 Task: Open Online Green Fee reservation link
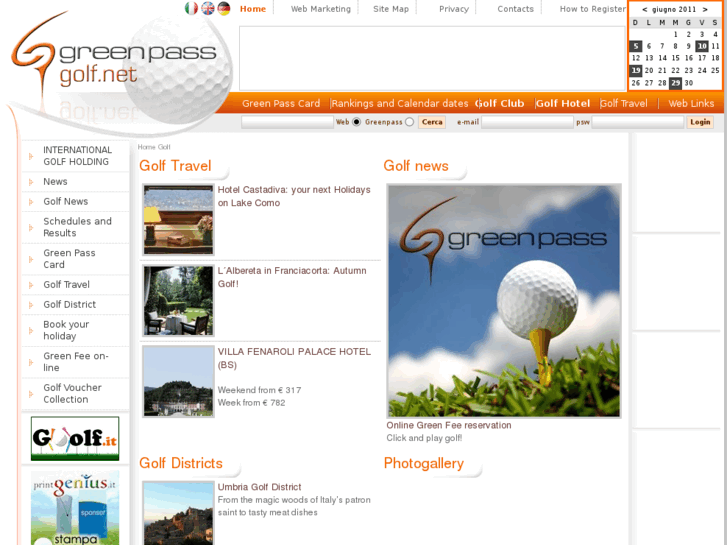(x=449, y=425)
